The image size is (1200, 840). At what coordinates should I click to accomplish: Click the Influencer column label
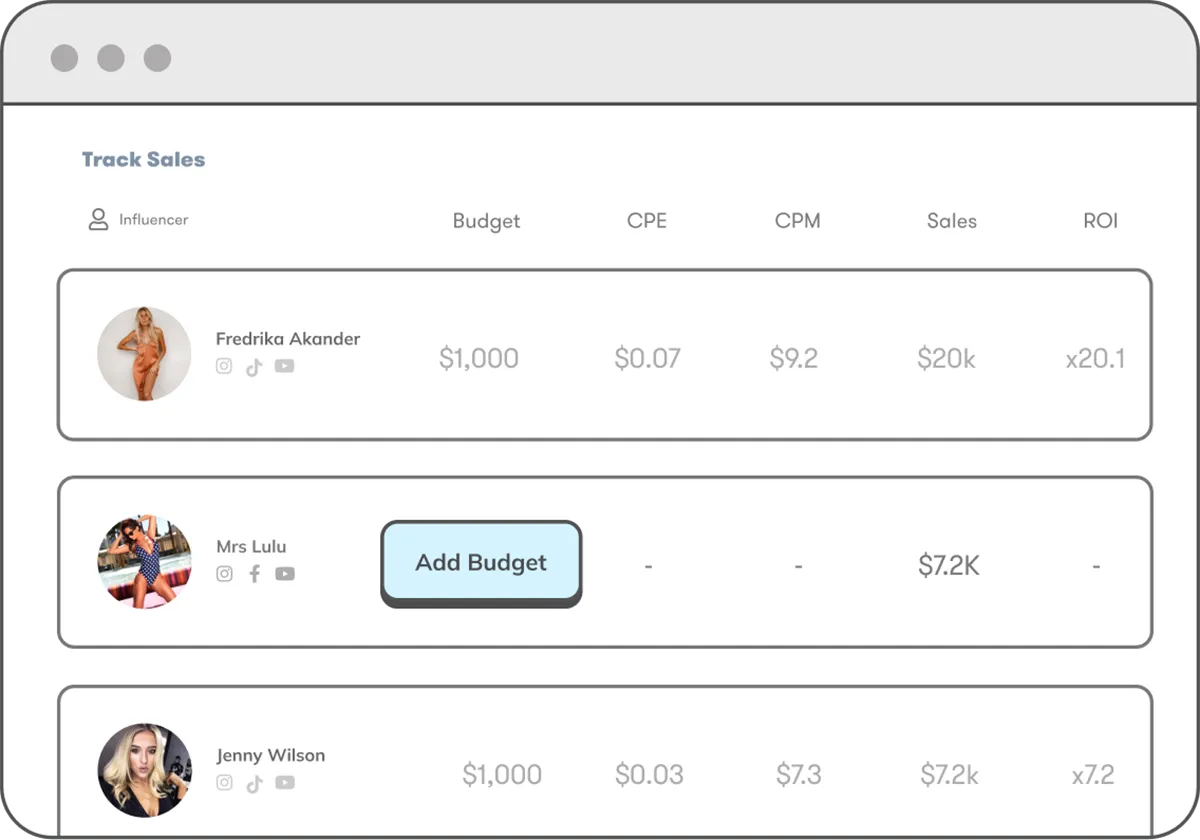153,220
